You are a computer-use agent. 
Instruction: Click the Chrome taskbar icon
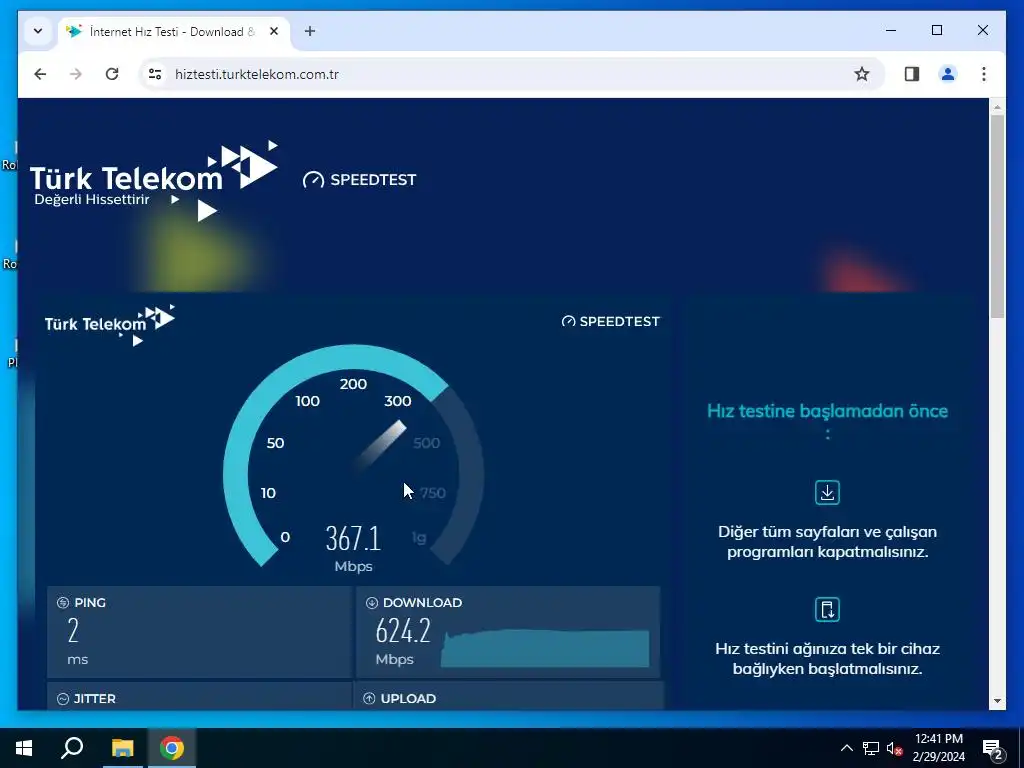[x=172, y=748]
